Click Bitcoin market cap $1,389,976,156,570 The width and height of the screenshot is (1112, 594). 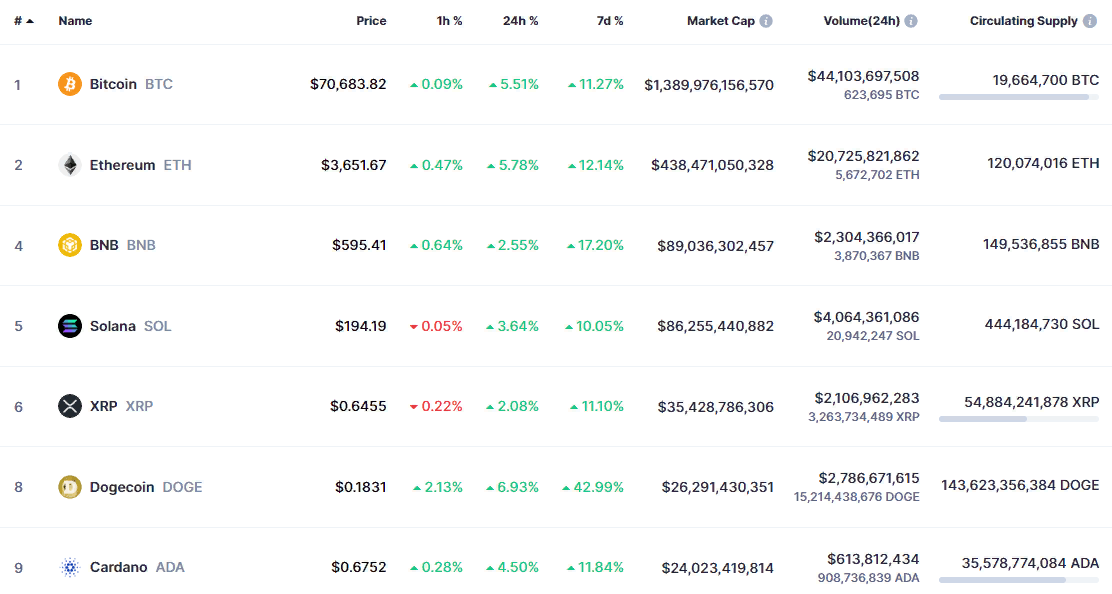[x=709, y=85]
